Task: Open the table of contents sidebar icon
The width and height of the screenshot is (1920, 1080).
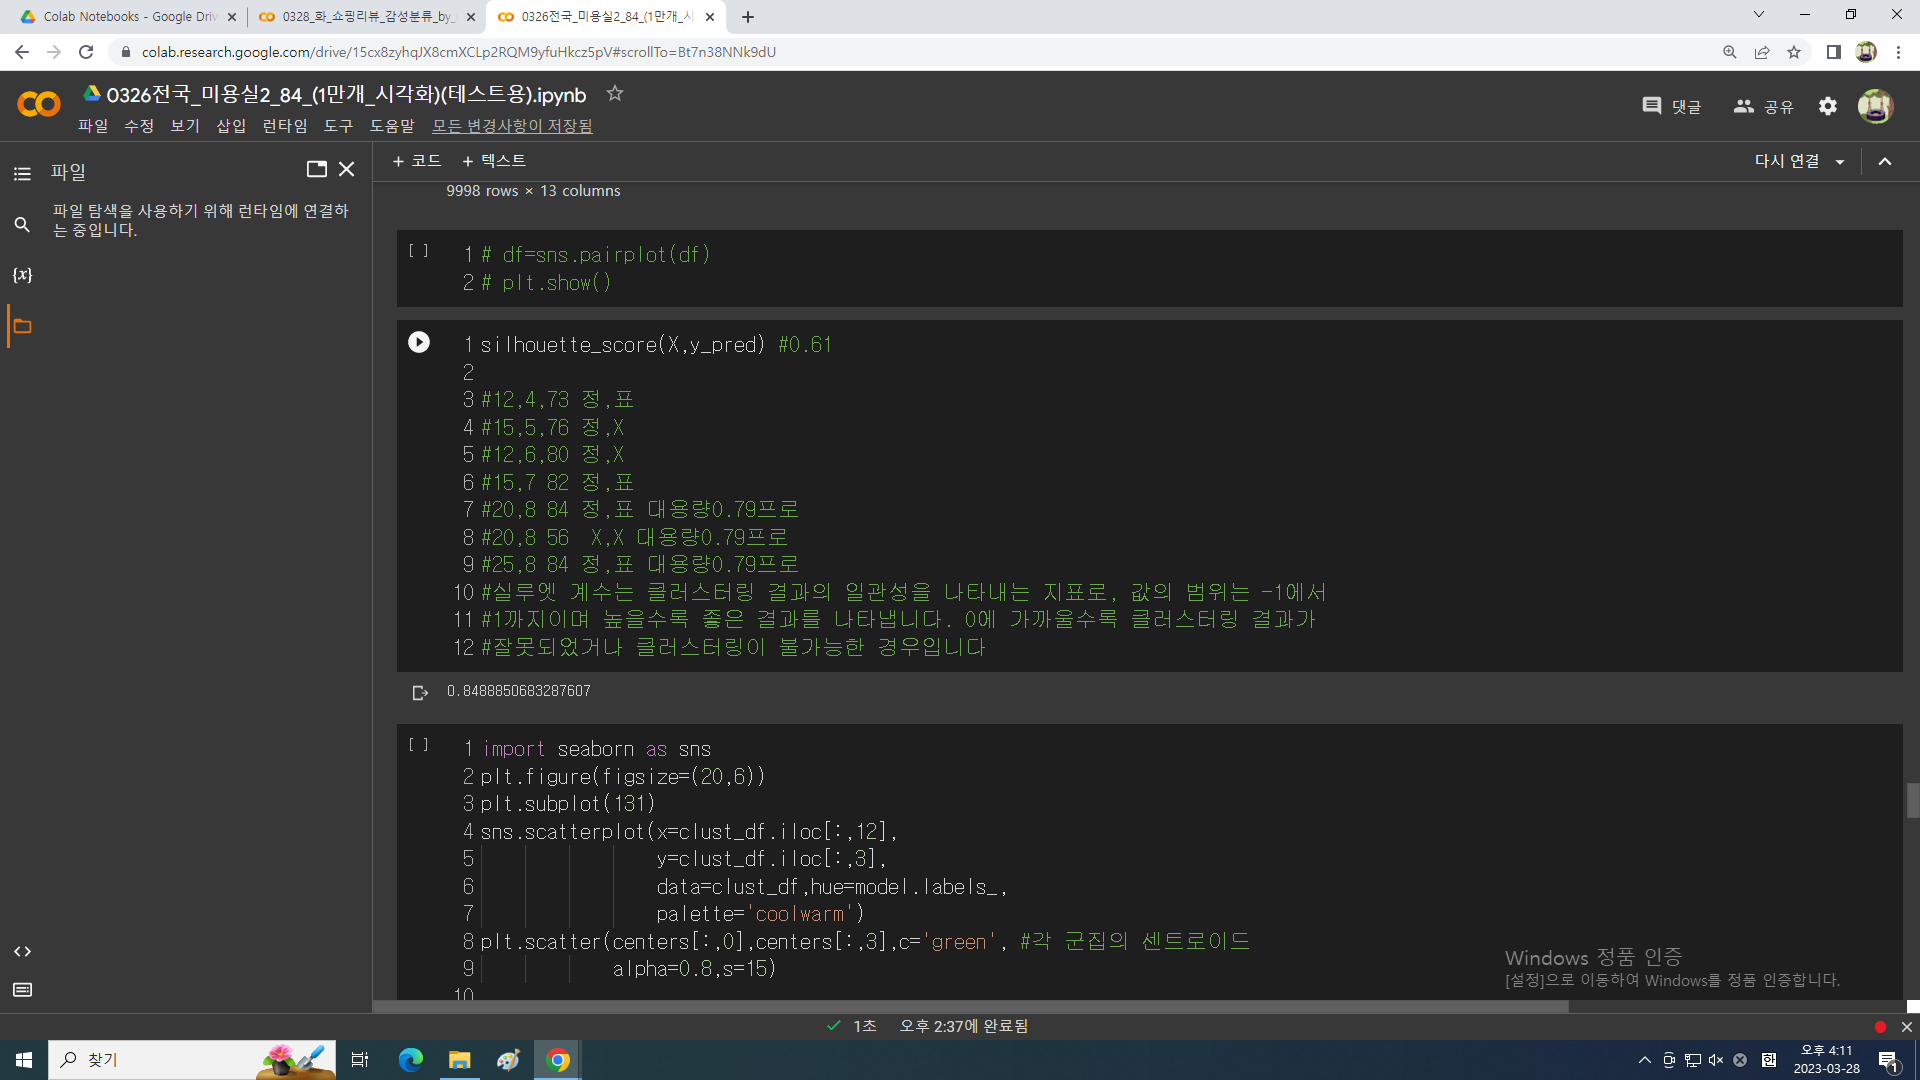Action: tap(22, 174)
